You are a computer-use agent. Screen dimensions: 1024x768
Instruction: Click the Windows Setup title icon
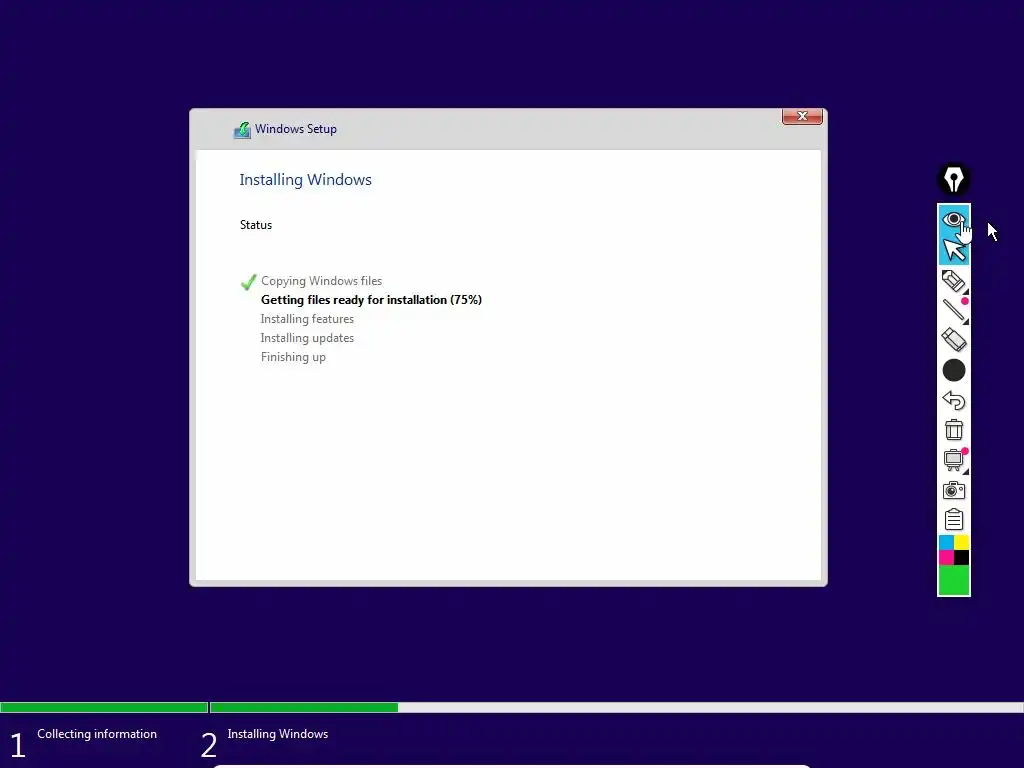(x=242, y=130)
